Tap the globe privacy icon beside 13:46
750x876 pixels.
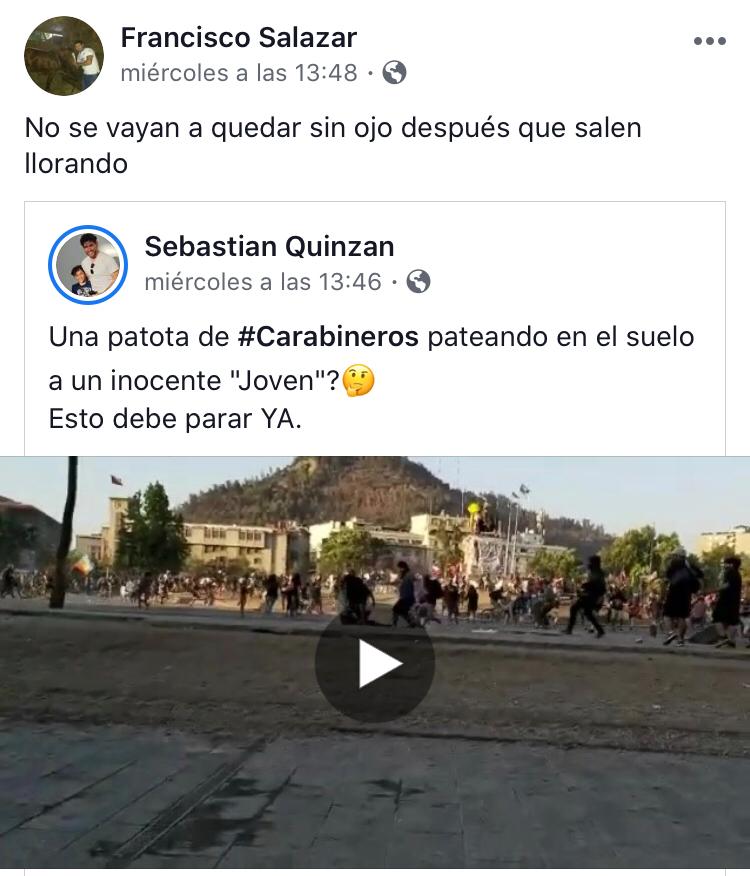tap(418, 282)
